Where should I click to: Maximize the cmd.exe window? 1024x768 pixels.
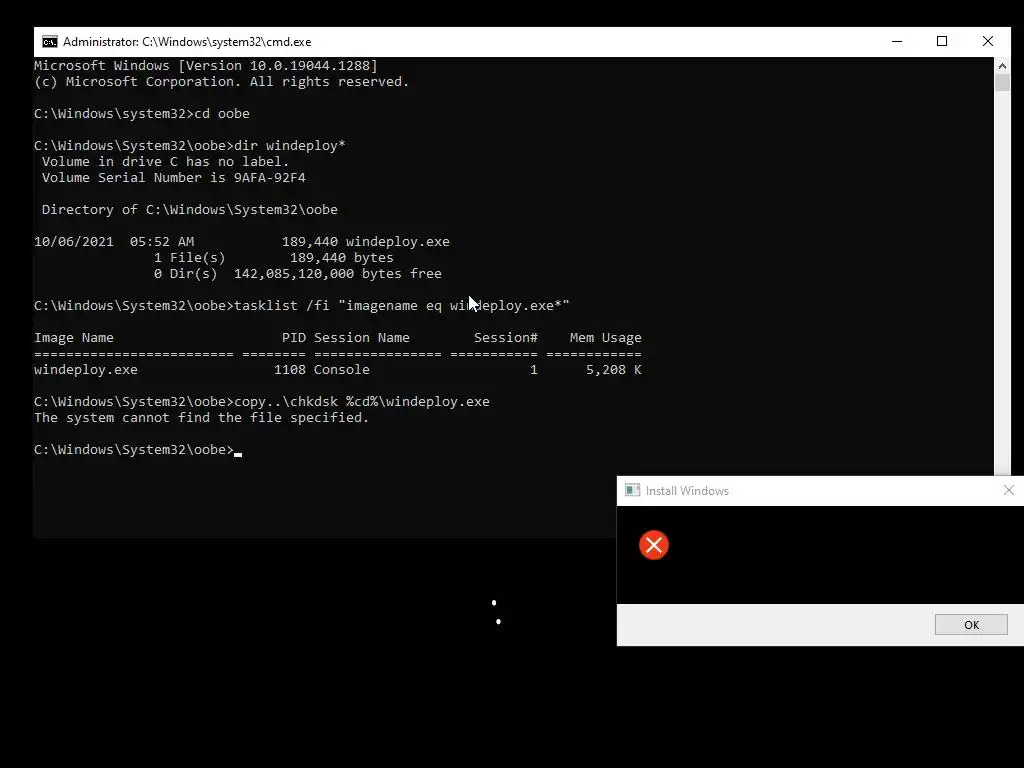pyautogui.click(x=942, y=42)
